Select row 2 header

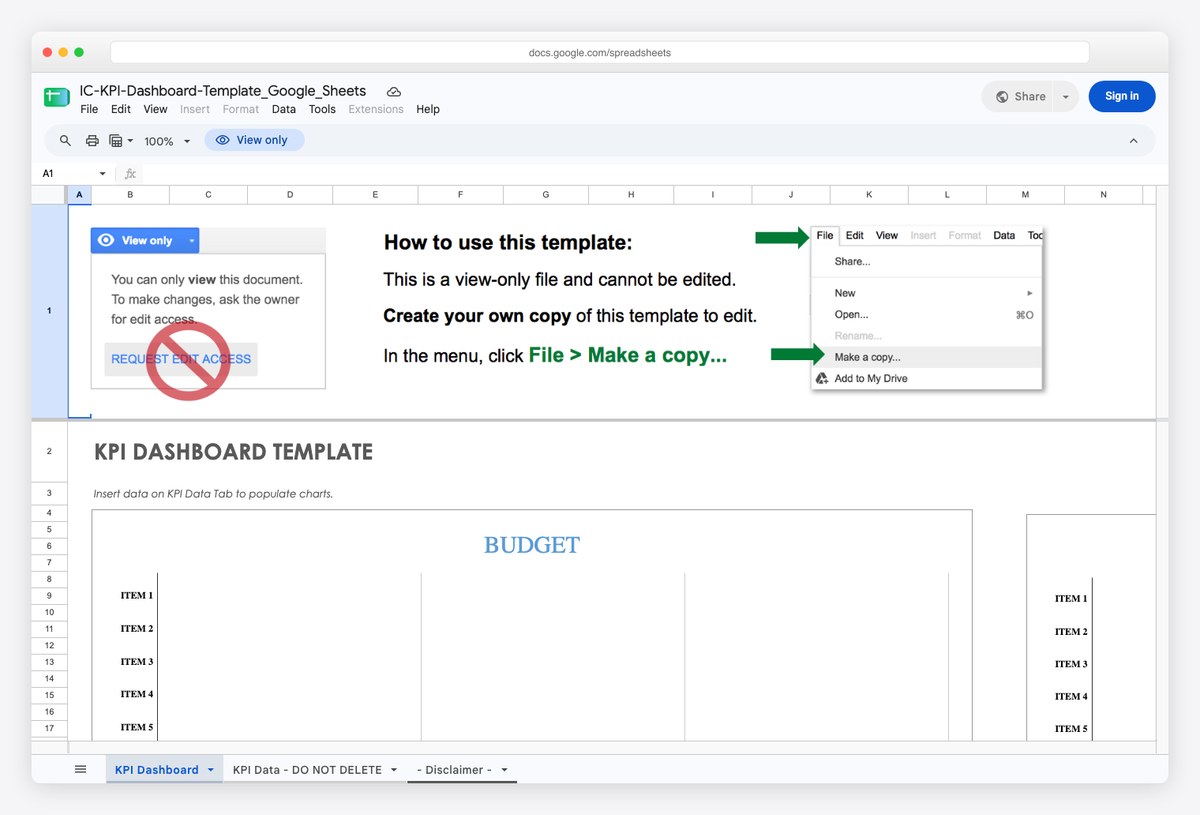[49, 452]
